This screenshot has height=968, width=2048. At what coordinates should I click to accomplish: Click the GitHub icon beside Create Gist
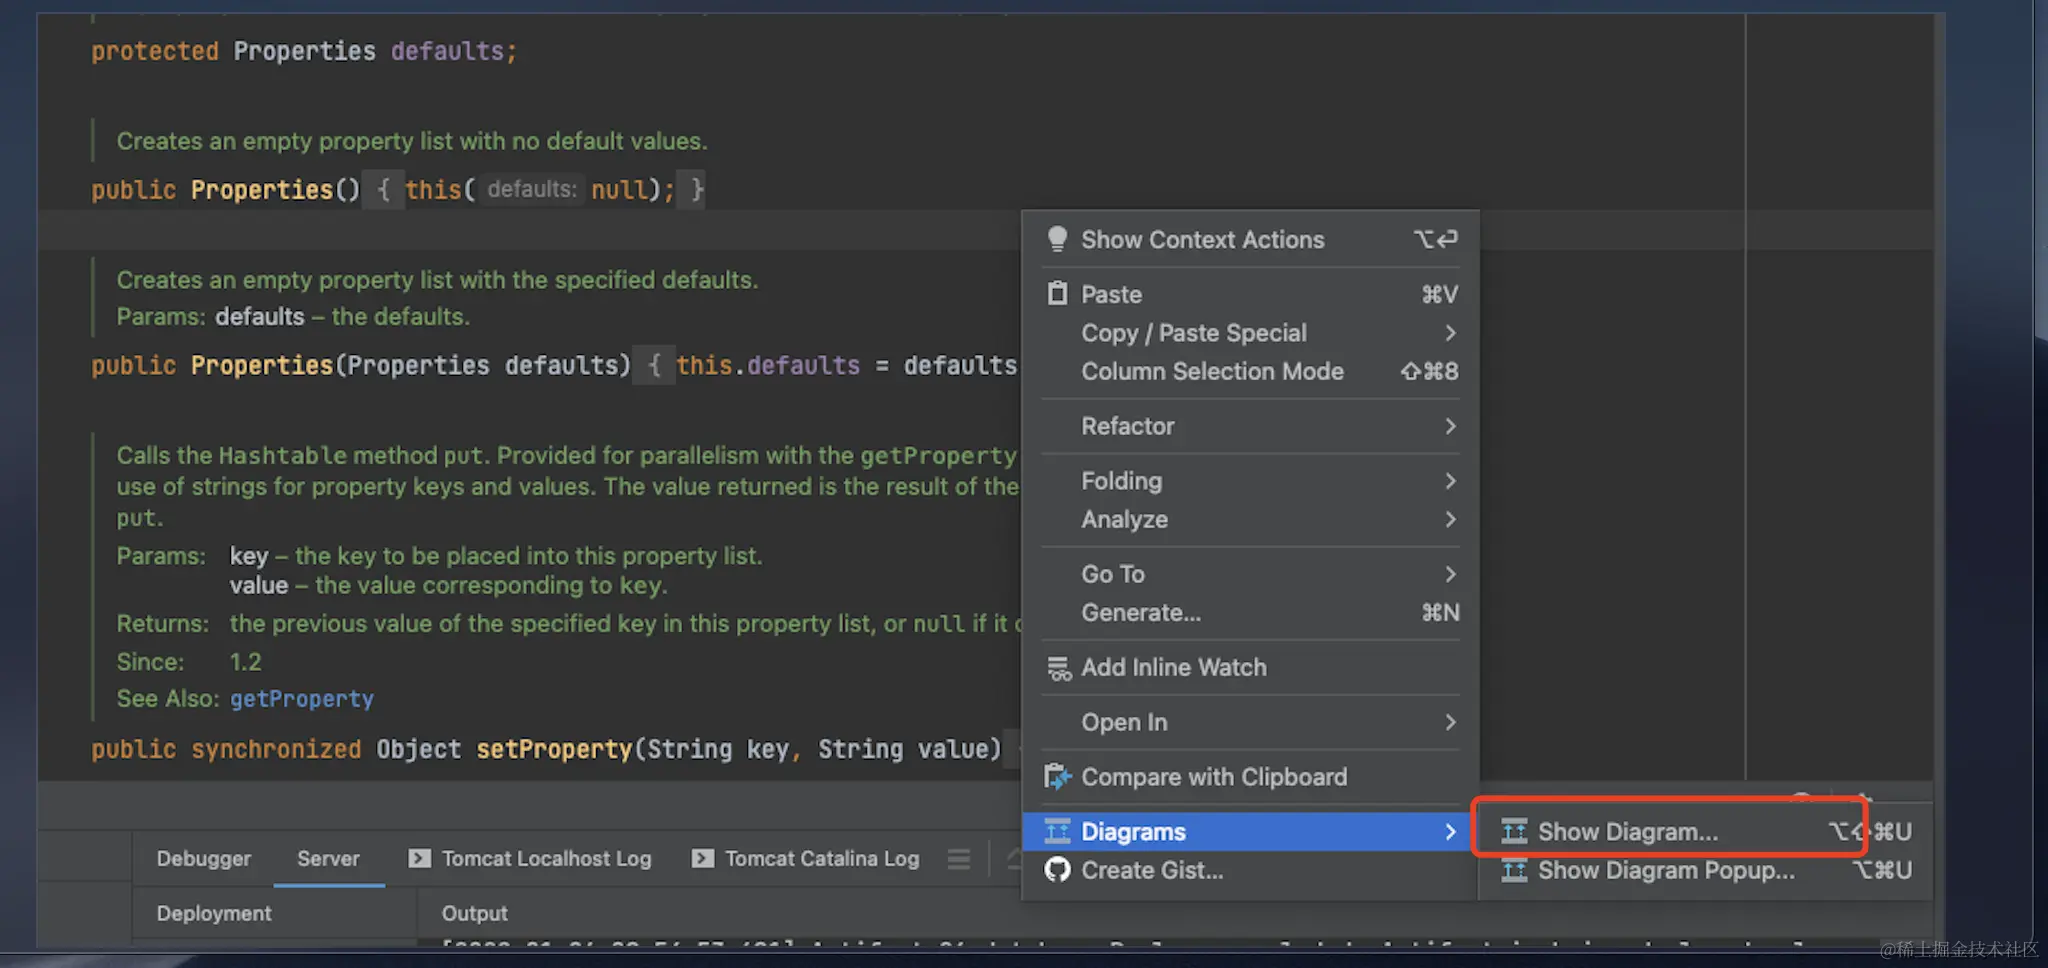click(x=1057, y=870)
